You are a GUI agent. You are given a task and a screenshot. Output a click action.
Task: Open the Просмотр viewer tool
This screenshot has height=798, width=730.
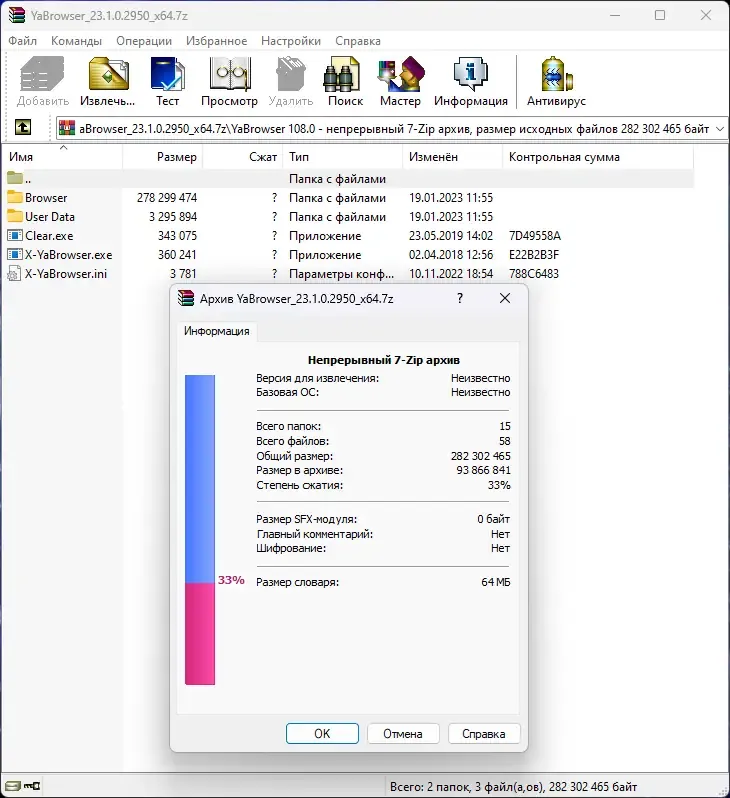tap(230, 81)
